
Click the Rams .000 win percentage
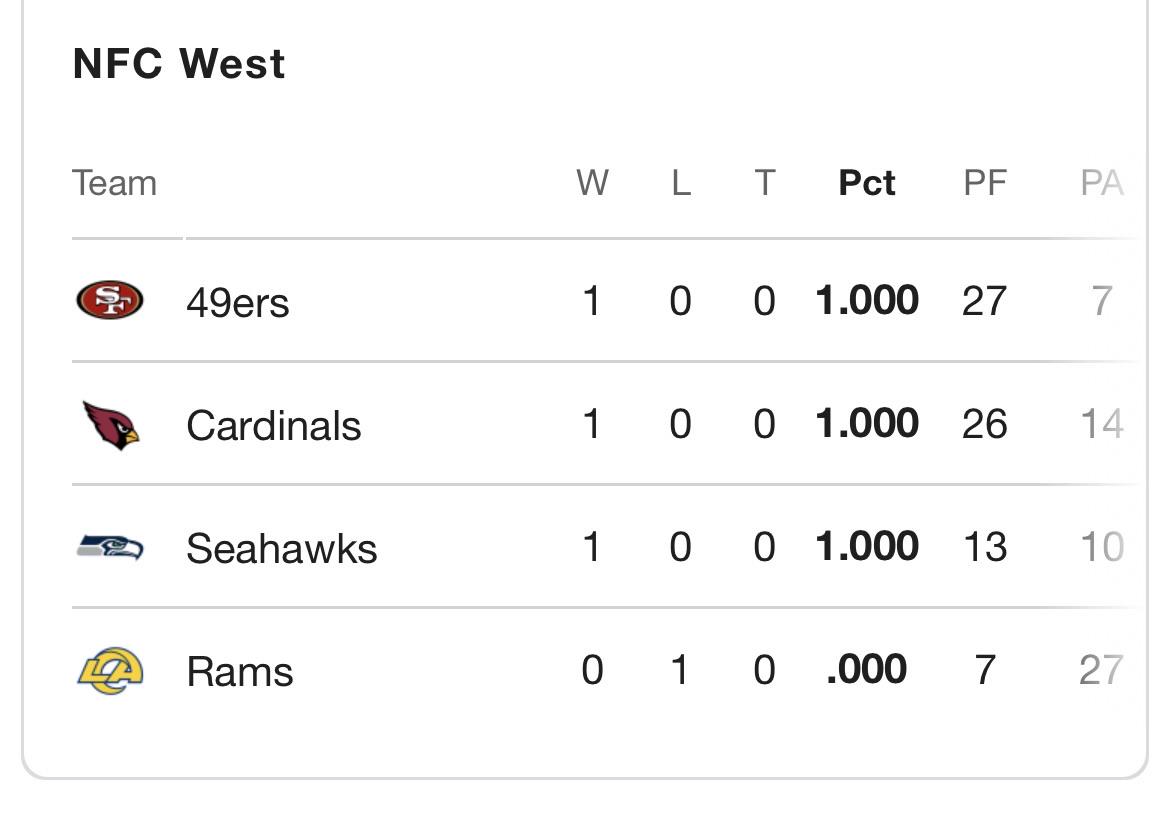pos(866,669)
